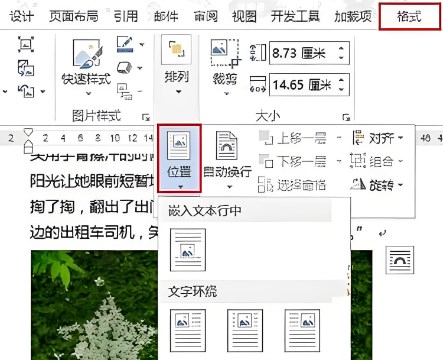The width and height of the screenshot is (443, 360).
Task: Expand the picture border dropdown arrow
Action: click(142, 44)
